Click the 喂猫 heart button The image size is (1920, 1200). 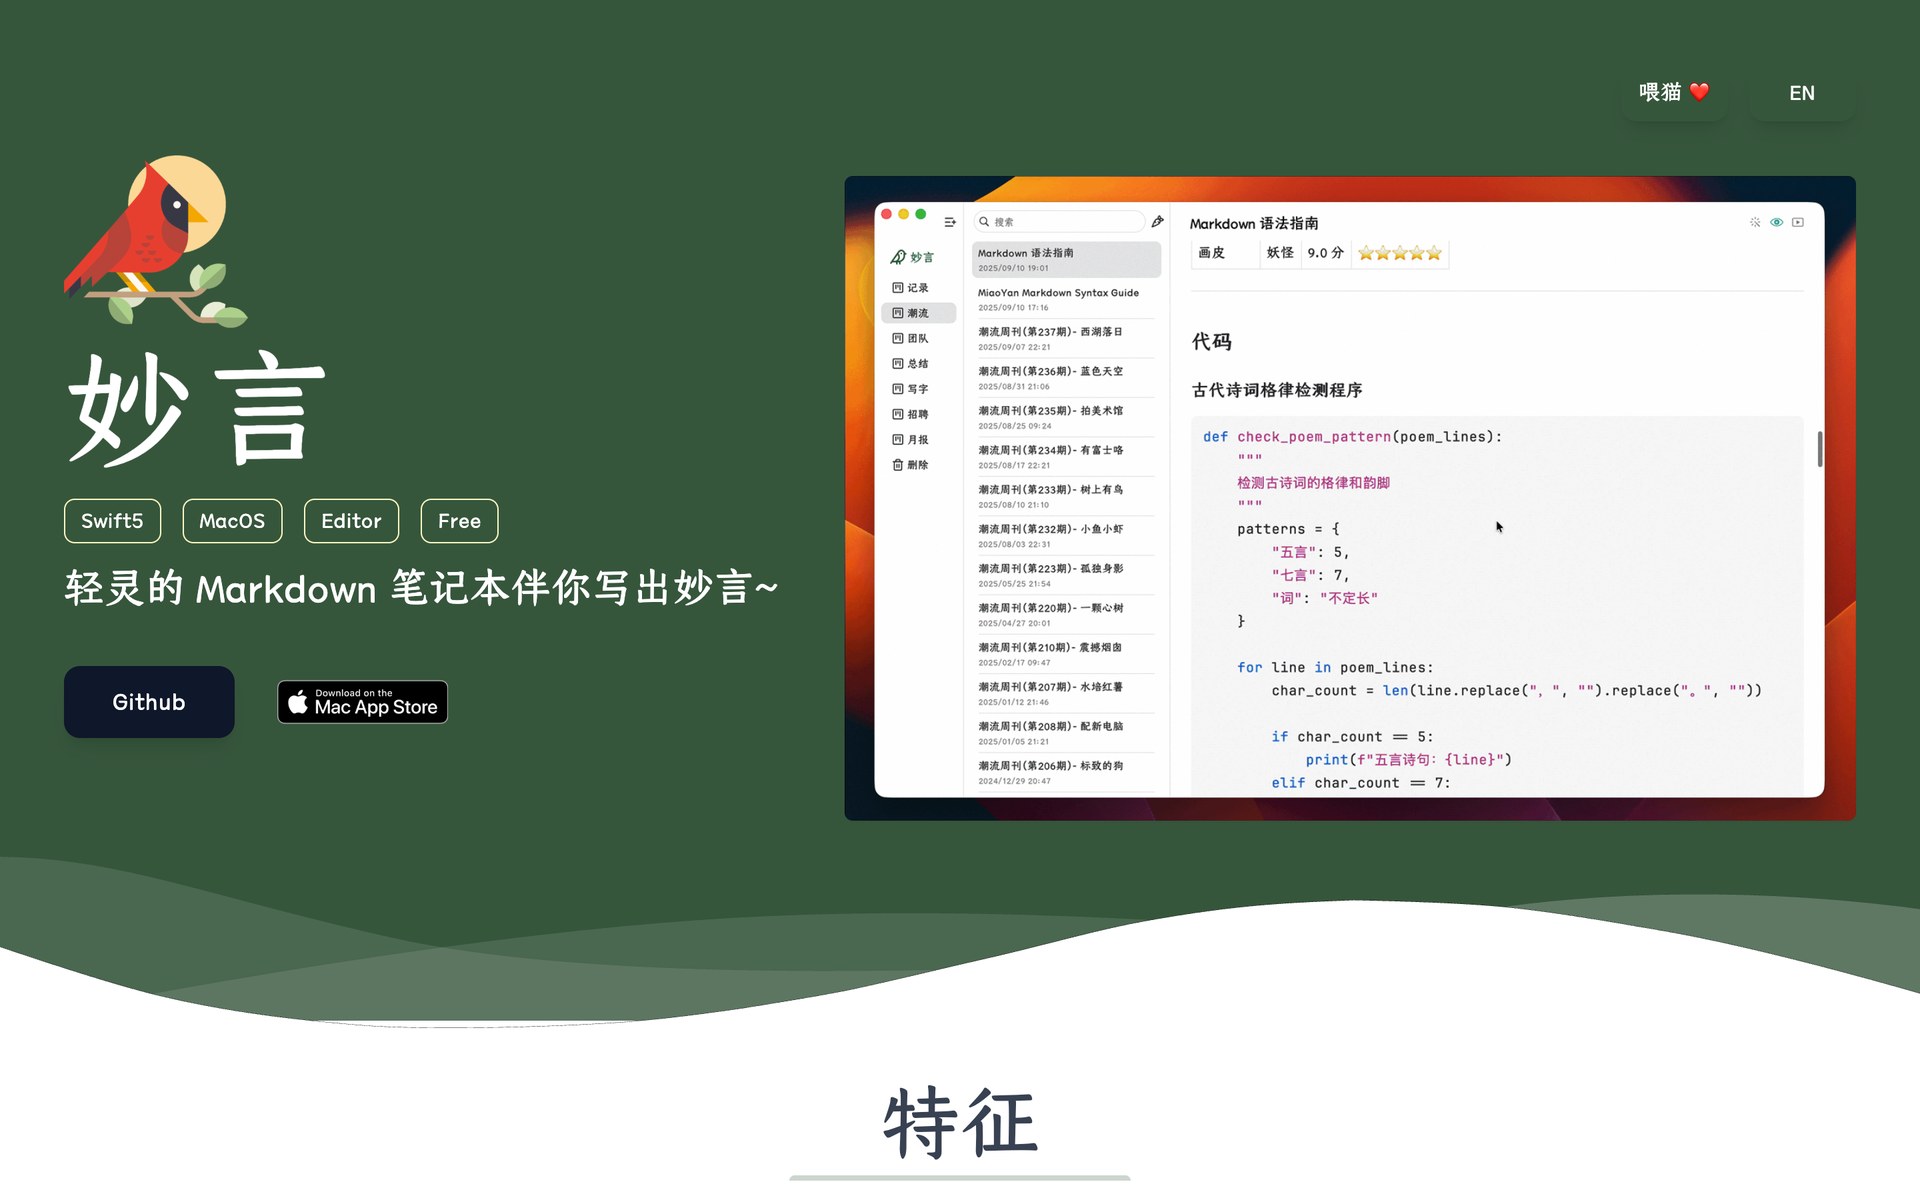pos(1674,93)
